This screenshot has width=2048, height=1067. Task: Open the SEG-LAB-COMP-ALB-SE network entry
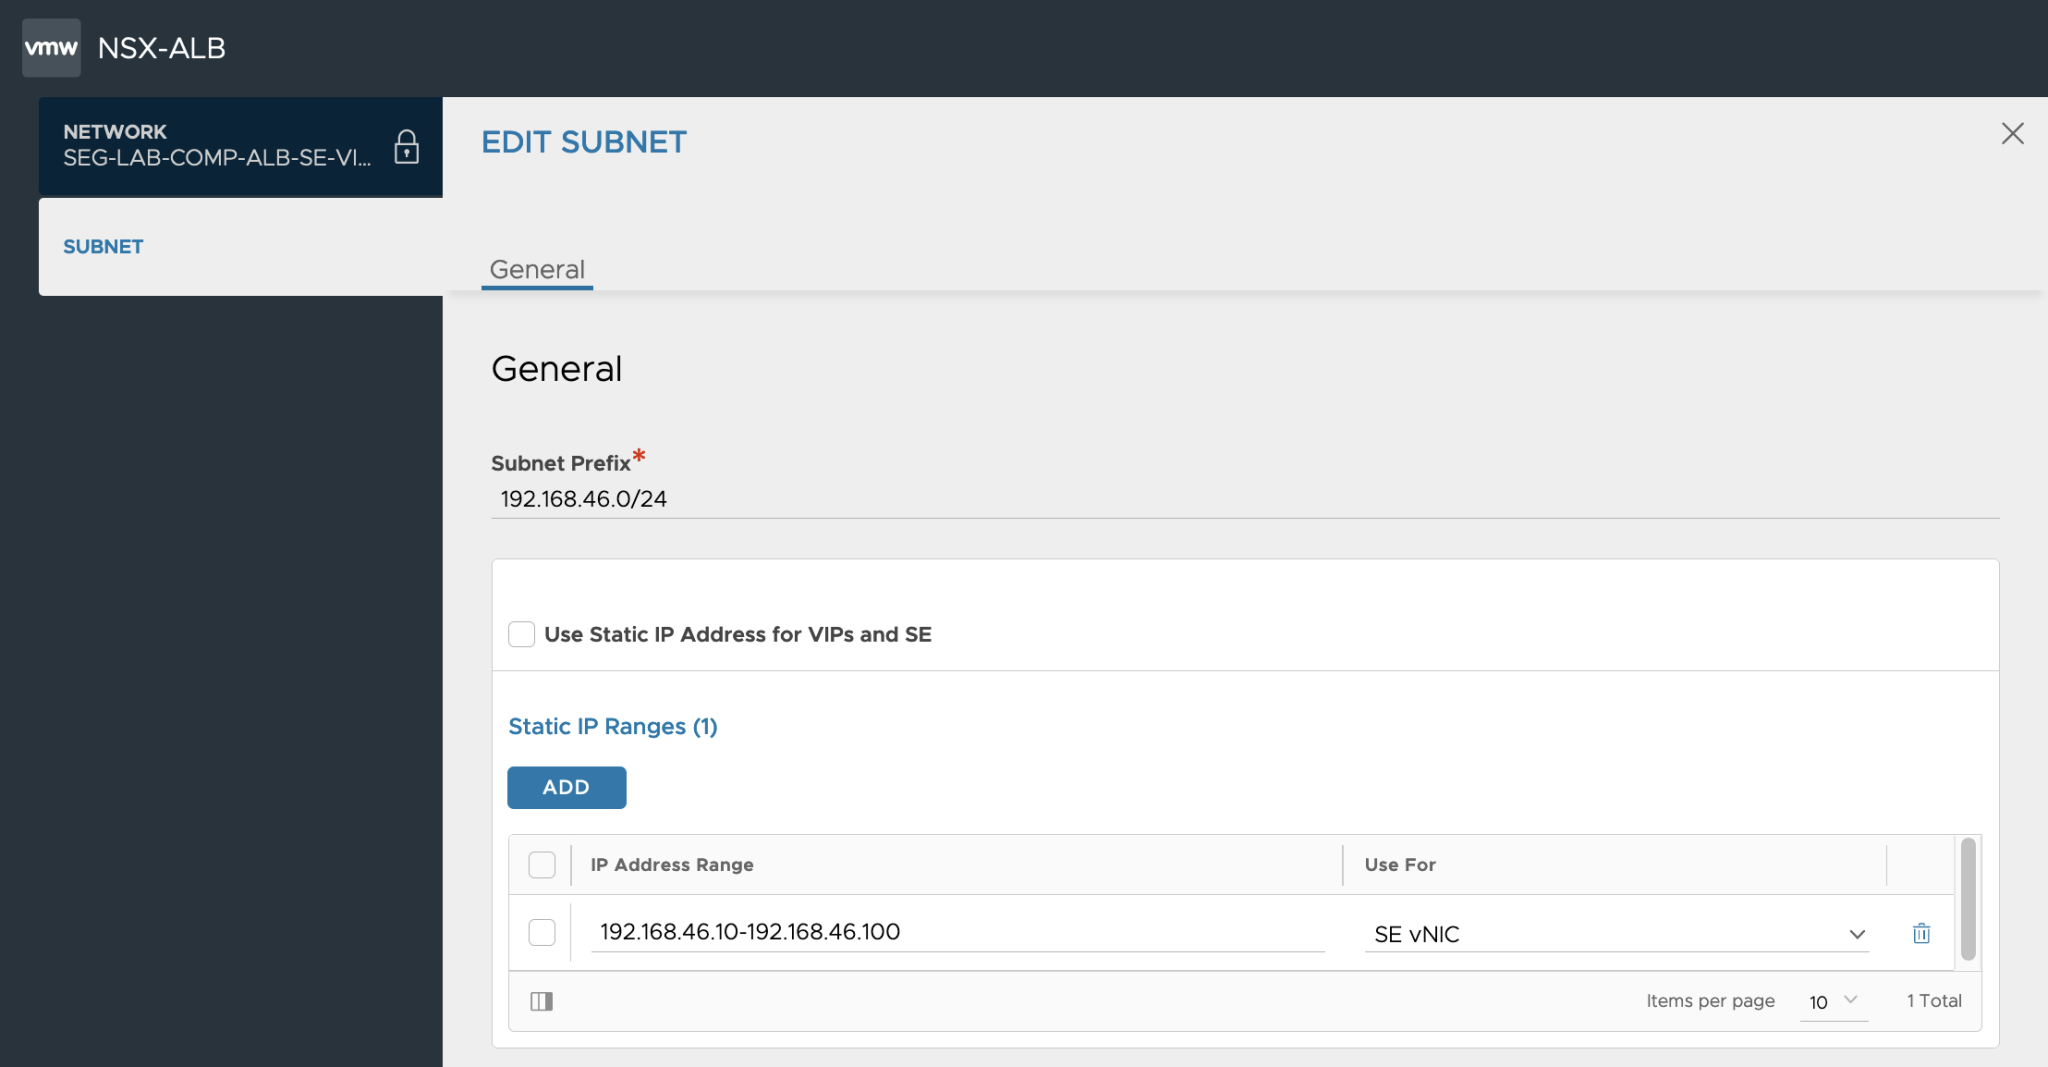point(216,147)
